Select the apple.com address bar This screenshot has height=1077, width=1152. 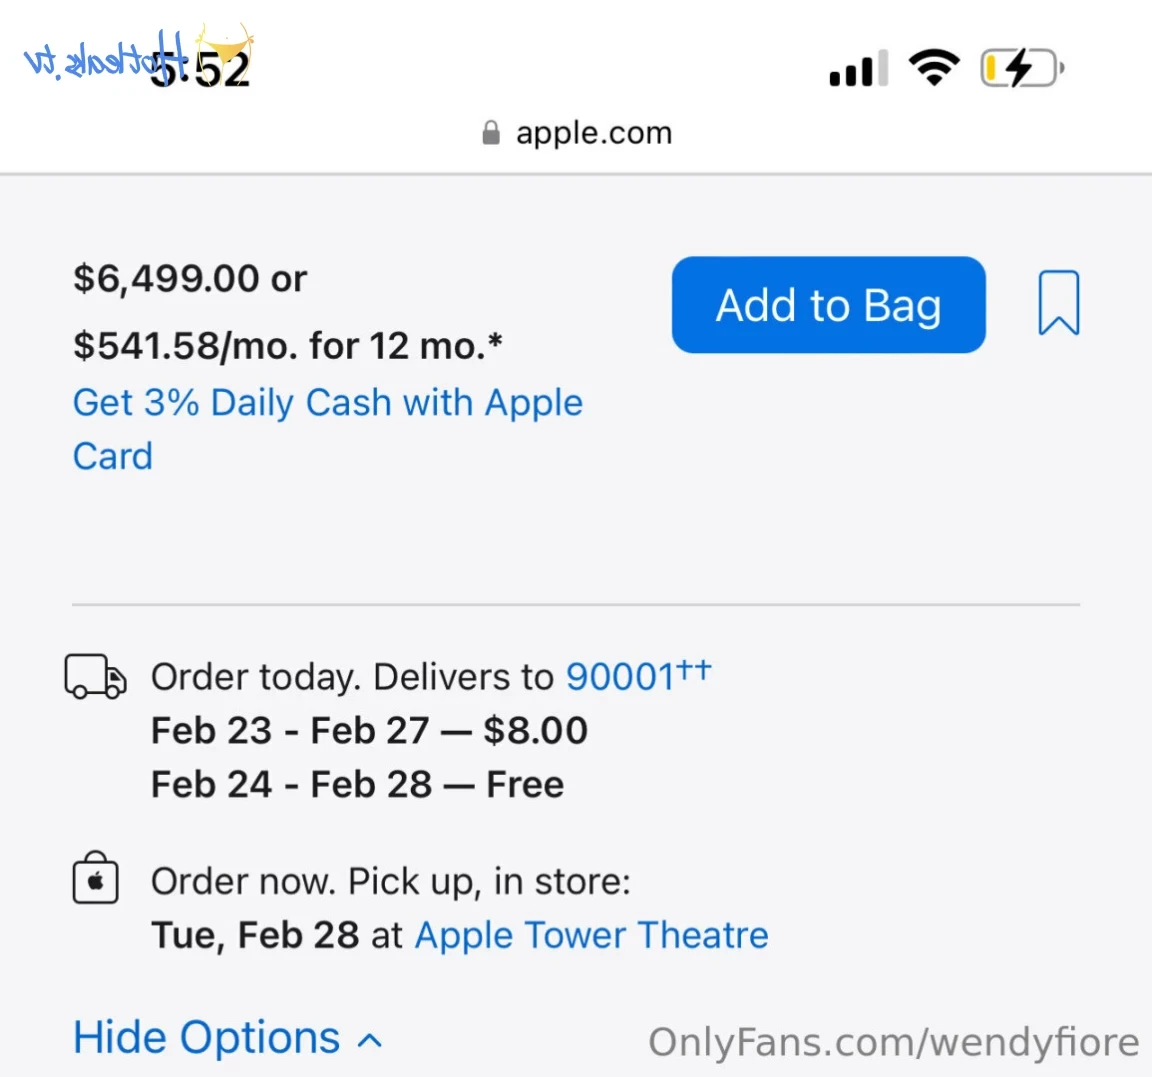[577, 133]
